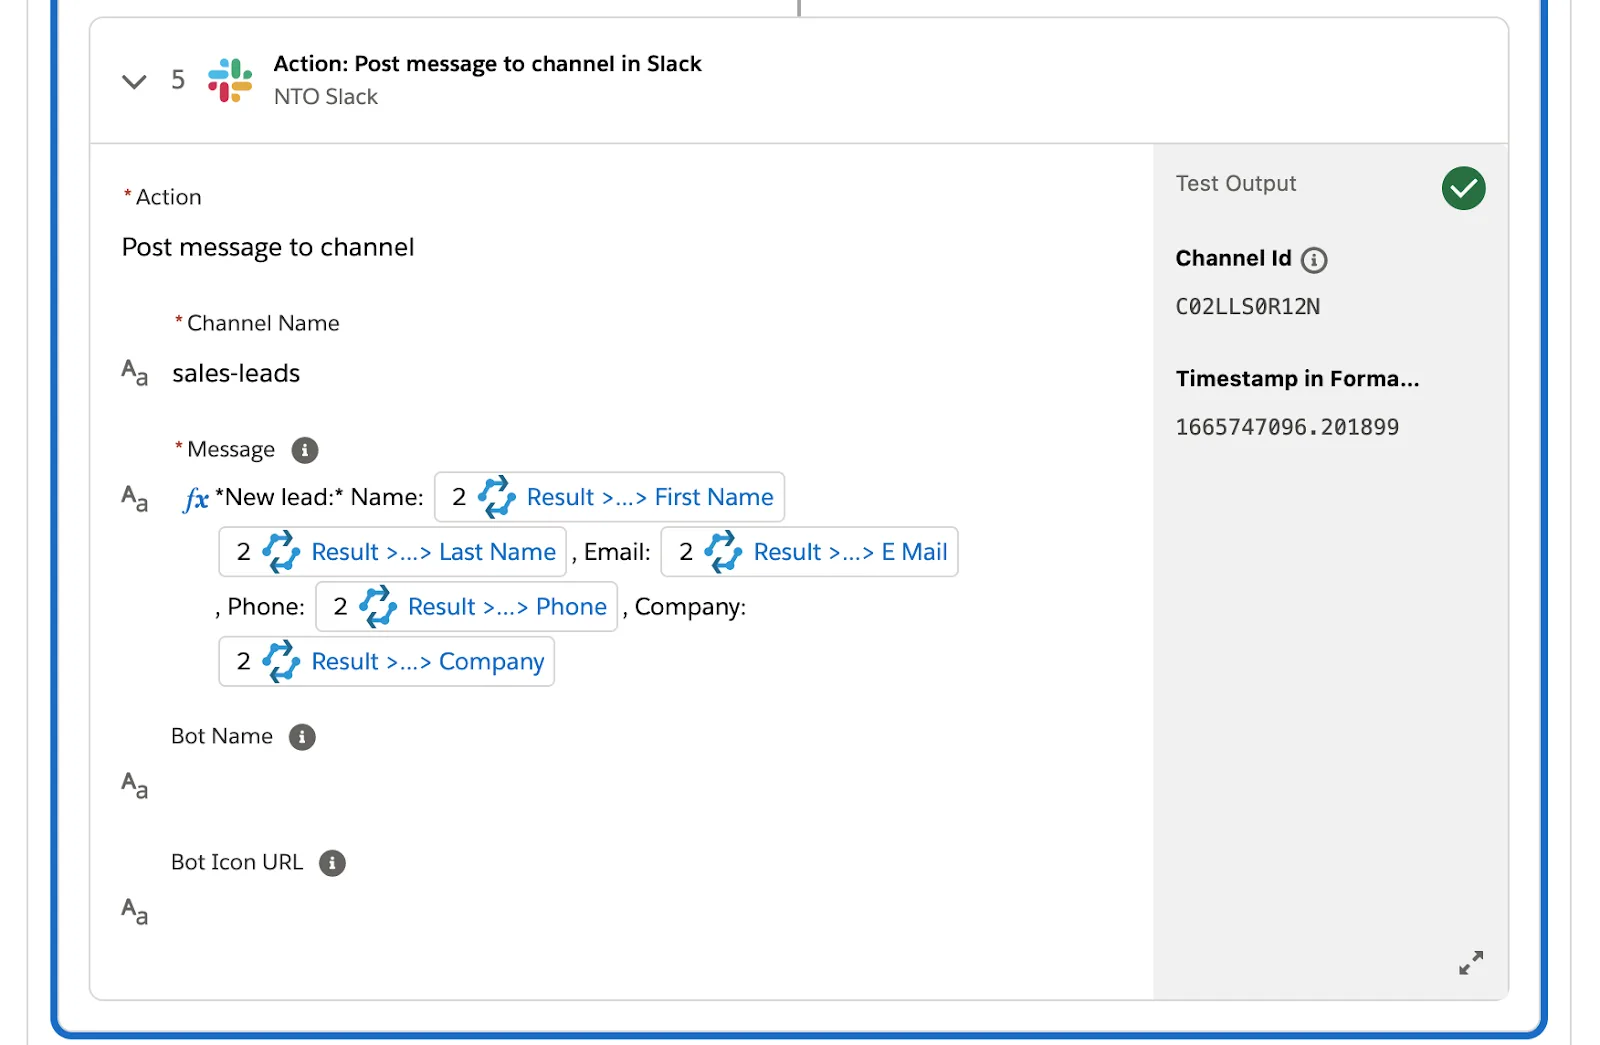Expand the Test Output panel
The width and height of the screenshot is (1600, 1045).
1470,962
